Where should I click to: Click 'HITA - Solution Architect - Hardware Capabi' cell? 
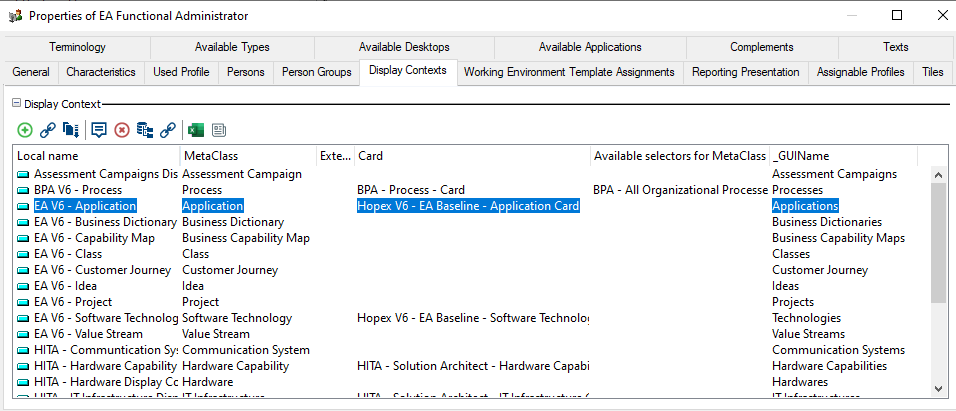[x=473, y=366]
